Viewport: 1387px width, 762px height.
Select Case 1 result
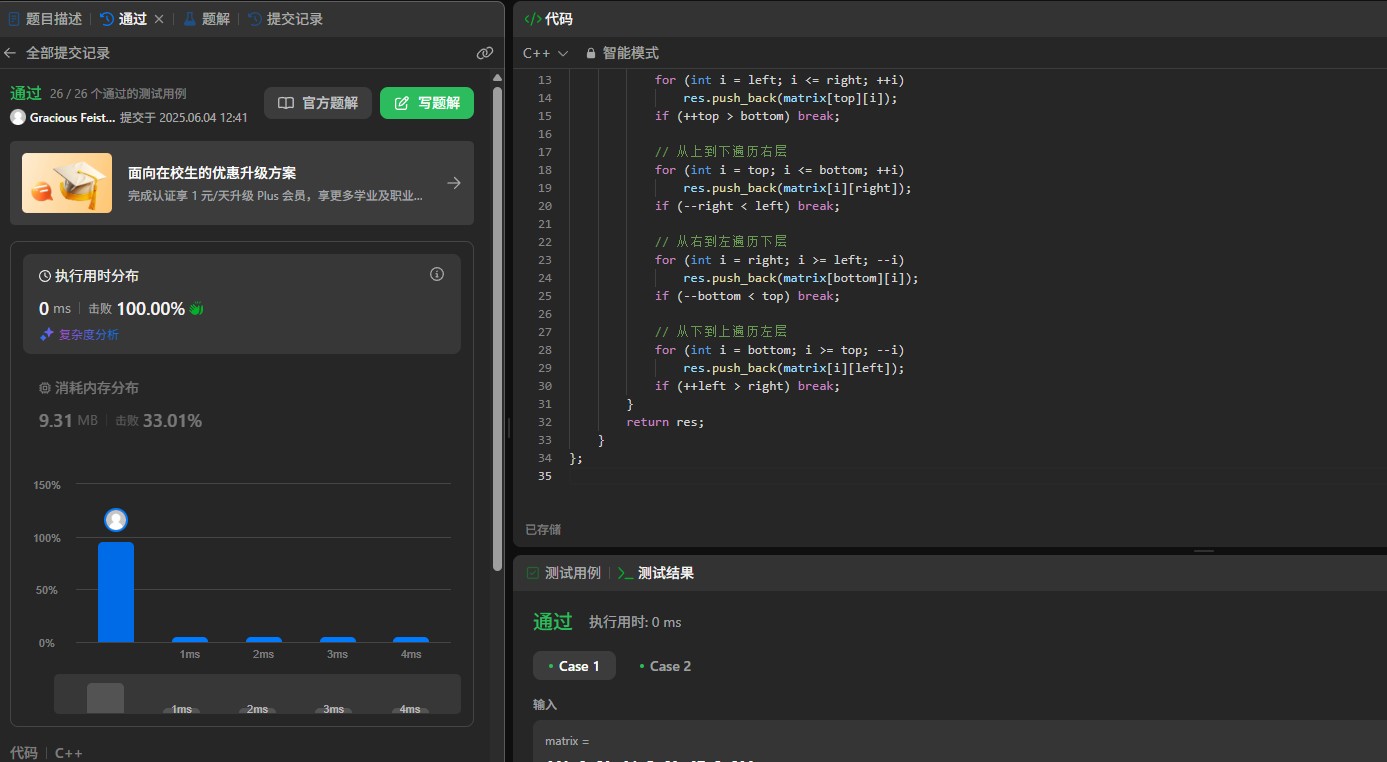pyautogui.click(x=574, y=666)
